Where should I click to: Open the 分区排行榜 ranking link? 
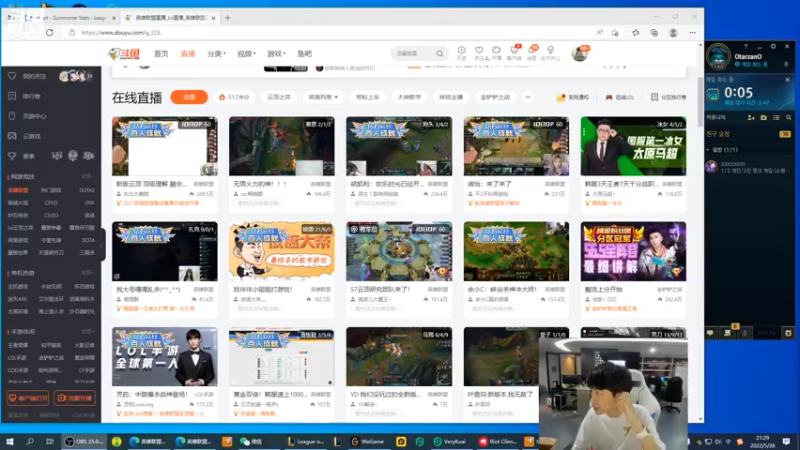[x=668, y=97]
